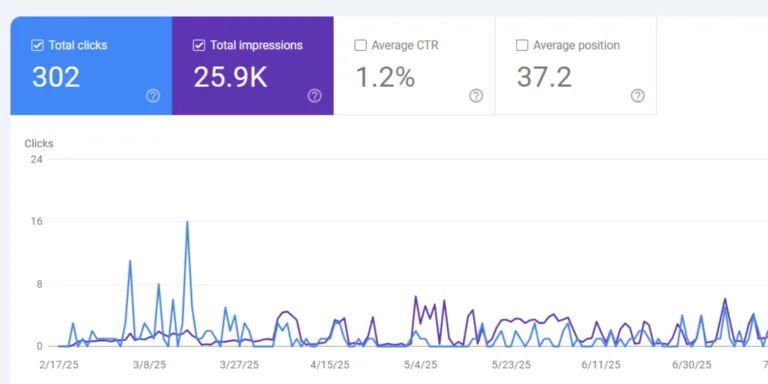Click the 4/15/25 date label
This screenshot has height=384, width=768.
pos(330,365)
